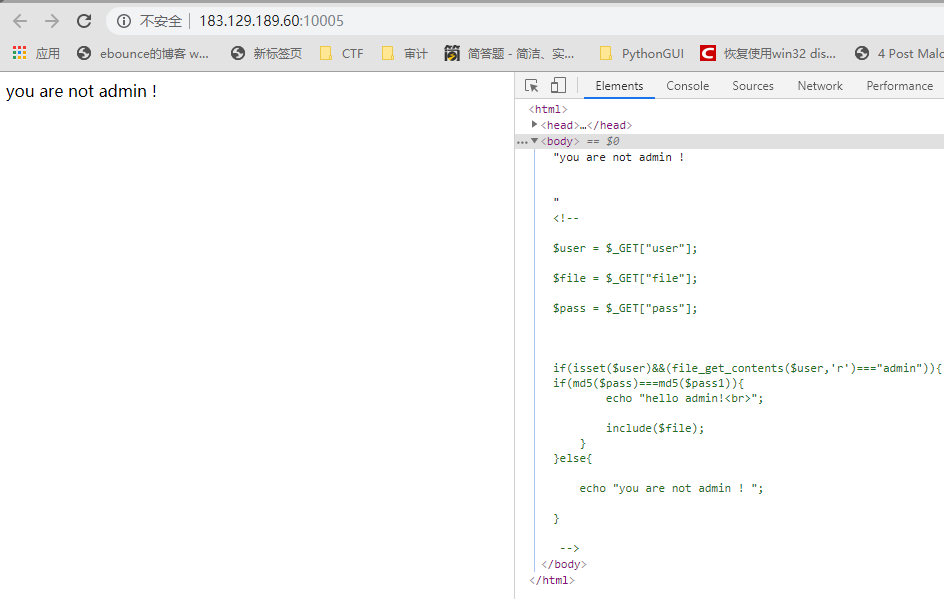Switch to the Network tab
The height and width of the screenshot is (599, 944).
[x=820, y=86]
